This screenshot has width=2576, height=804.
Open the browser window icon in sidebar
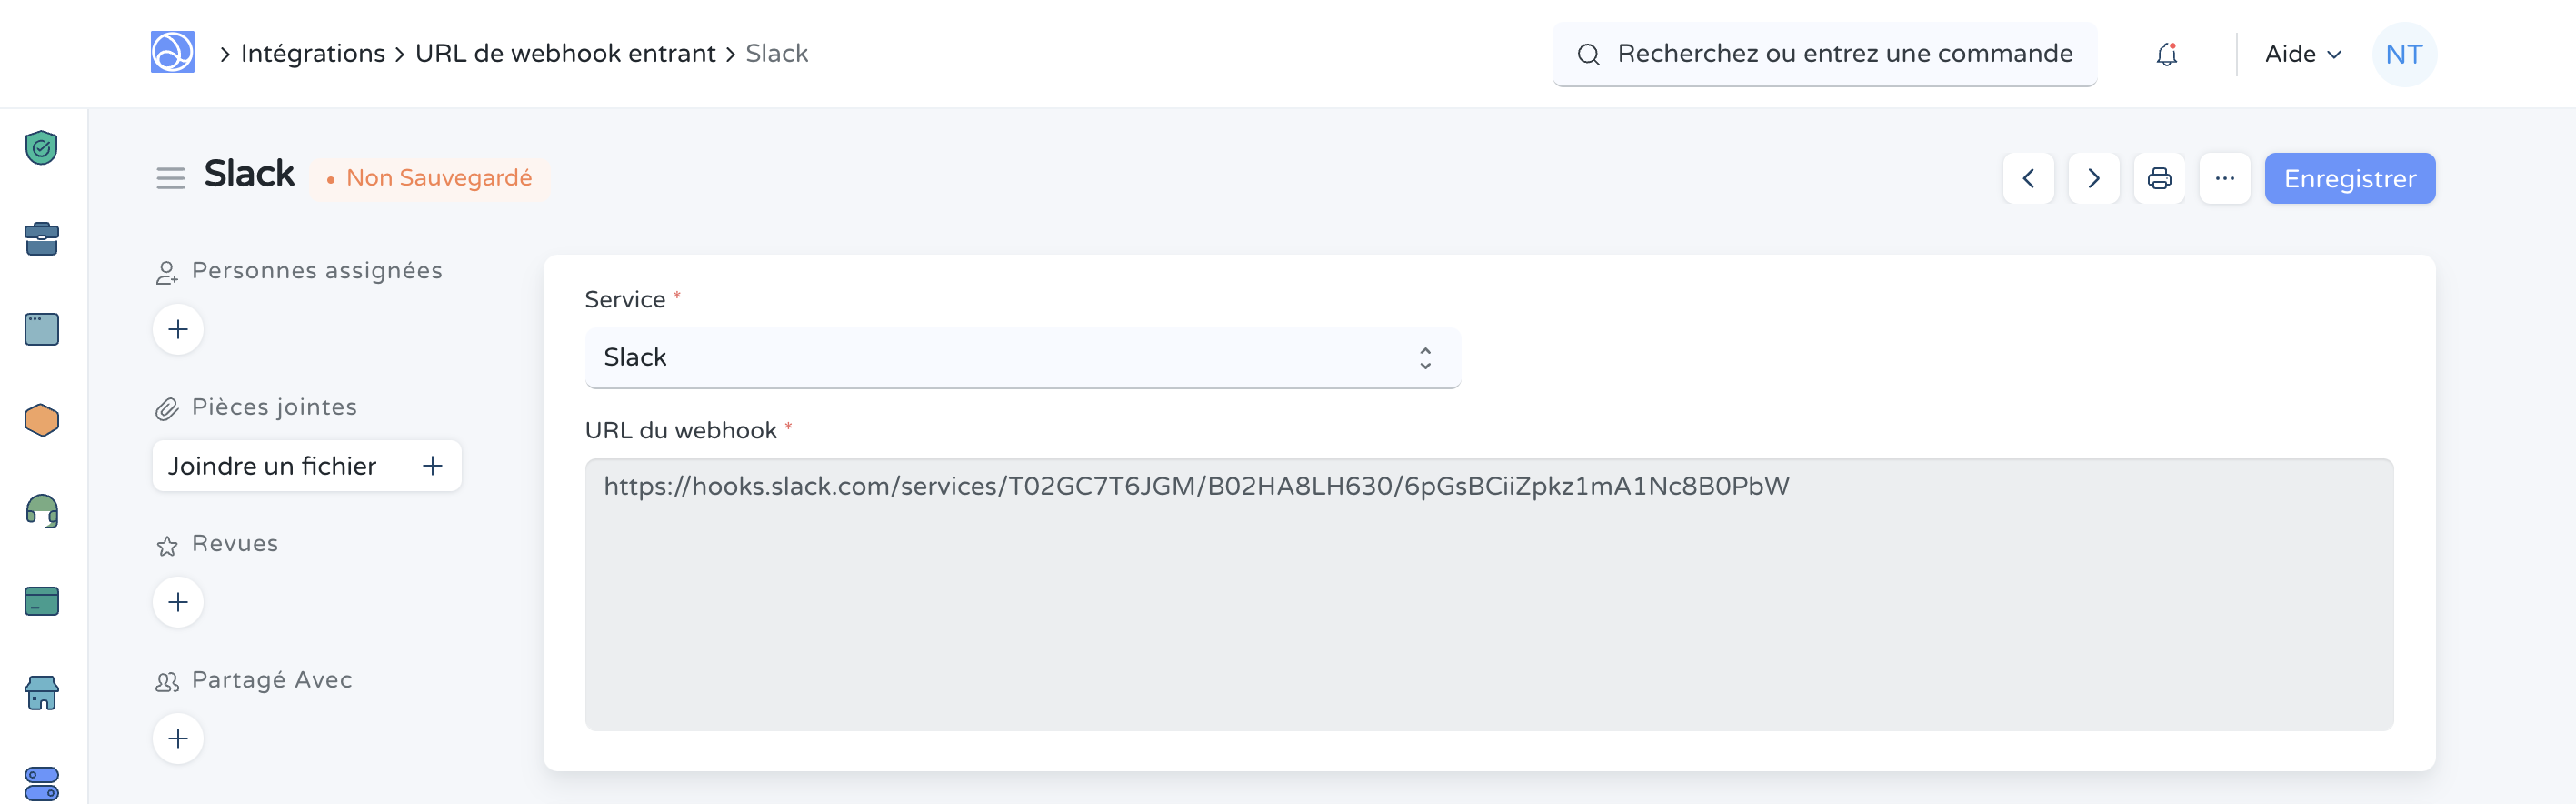click(x=40, y=329)
